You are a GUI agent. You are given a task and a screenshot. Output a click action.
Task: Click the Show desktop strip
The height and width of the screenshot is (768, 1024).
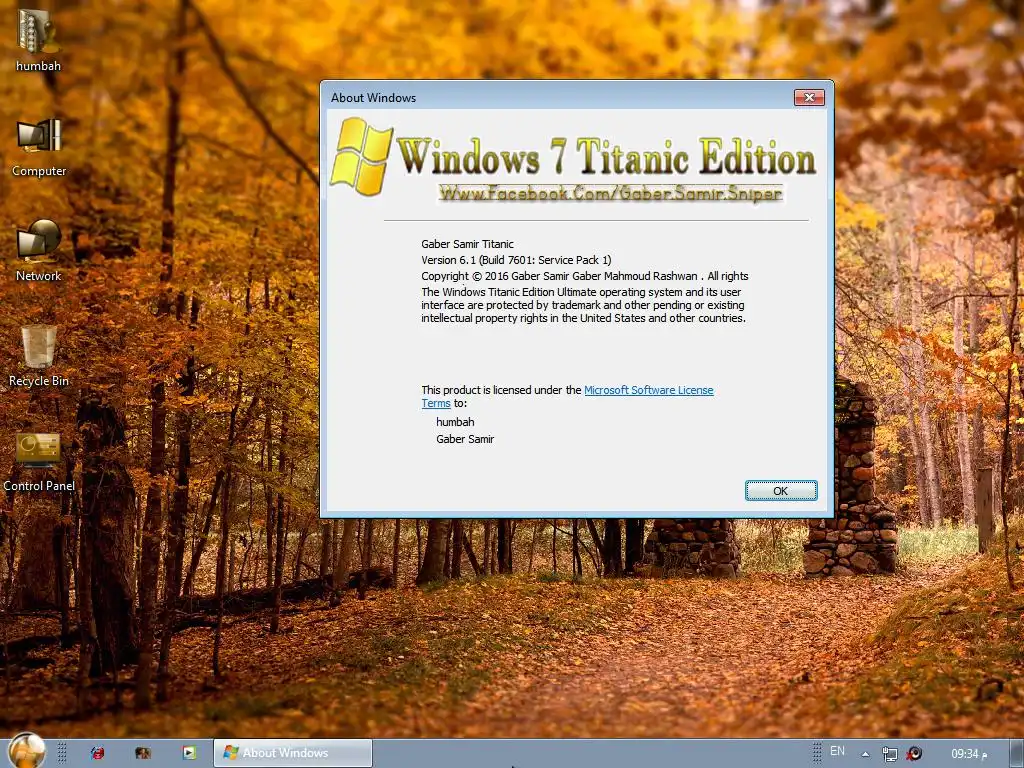1016,754
